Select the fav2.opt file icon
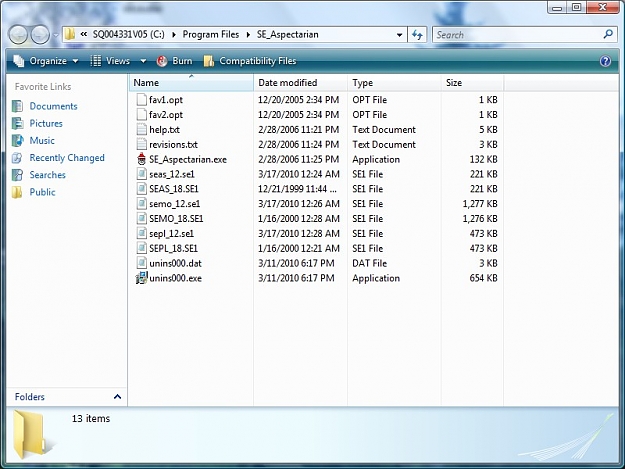Viewport: 625px width, 469px height. tap(142, 115)
